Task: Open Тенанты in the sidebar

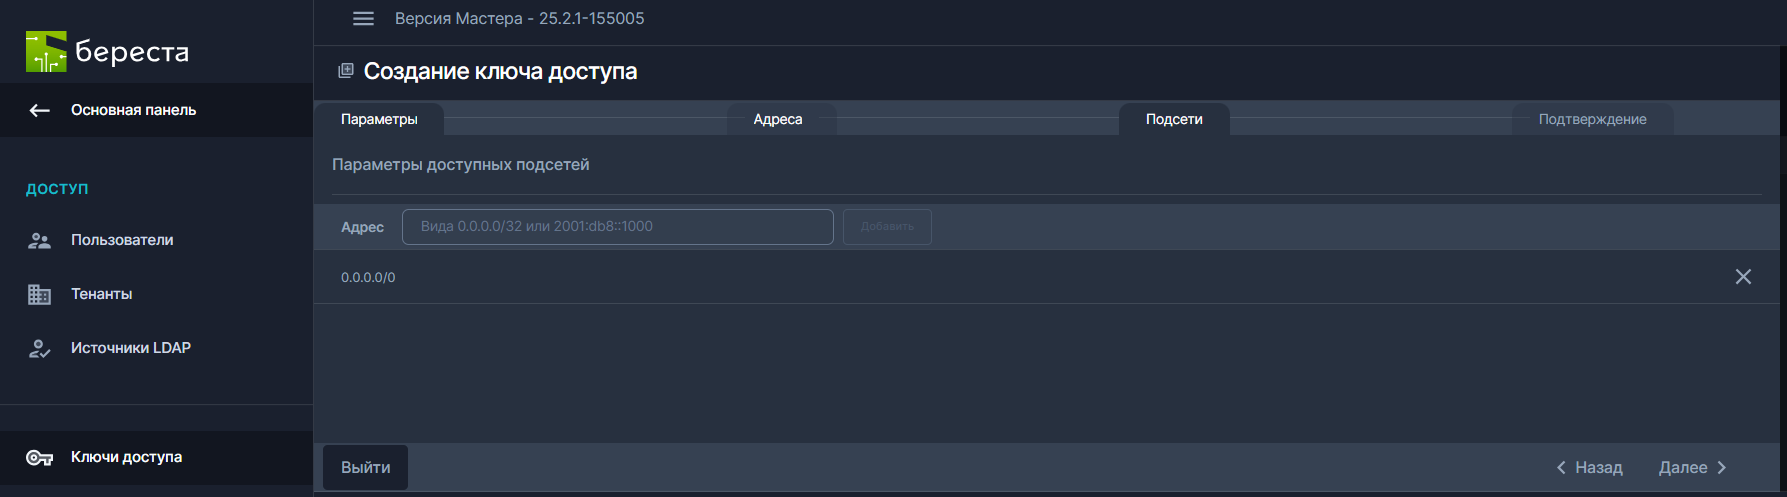Action: pos(102,294)
